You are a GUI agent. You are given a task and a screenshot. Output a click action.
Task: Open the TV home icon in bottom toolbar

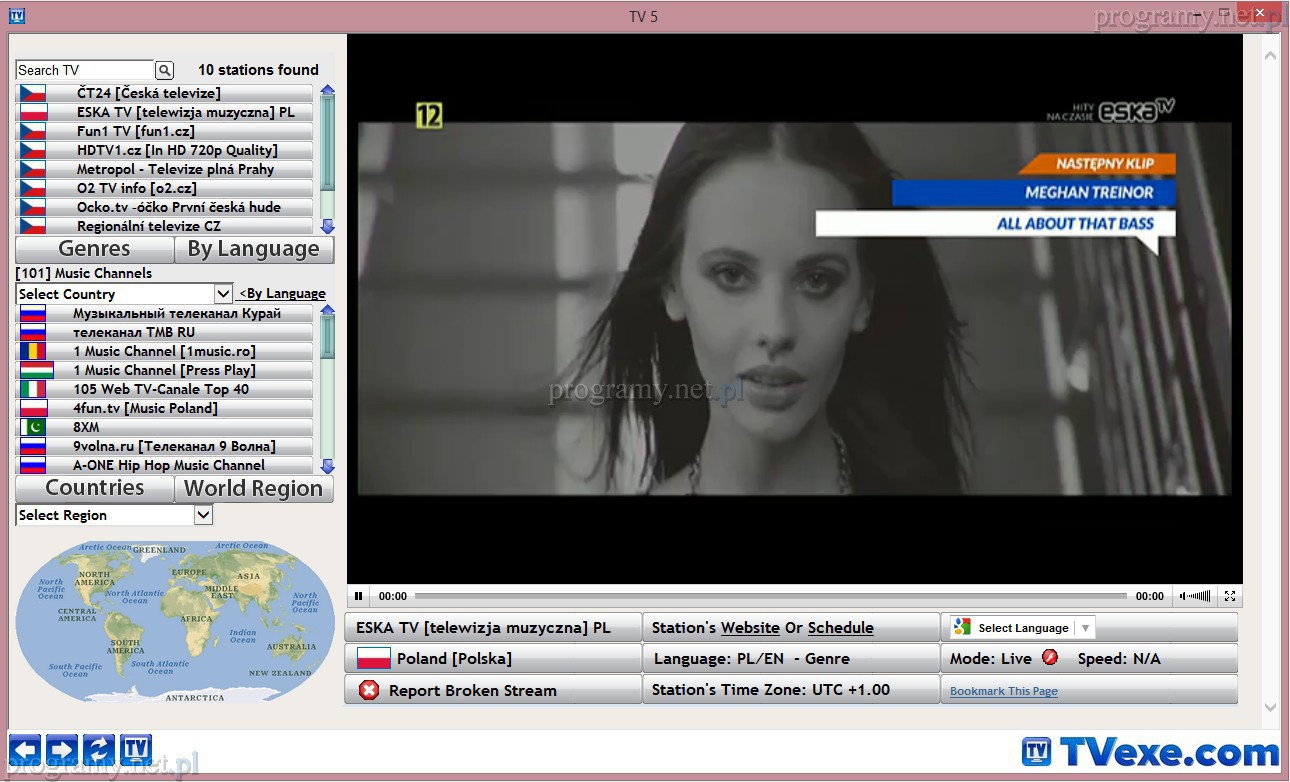click(x=136, y=749)
